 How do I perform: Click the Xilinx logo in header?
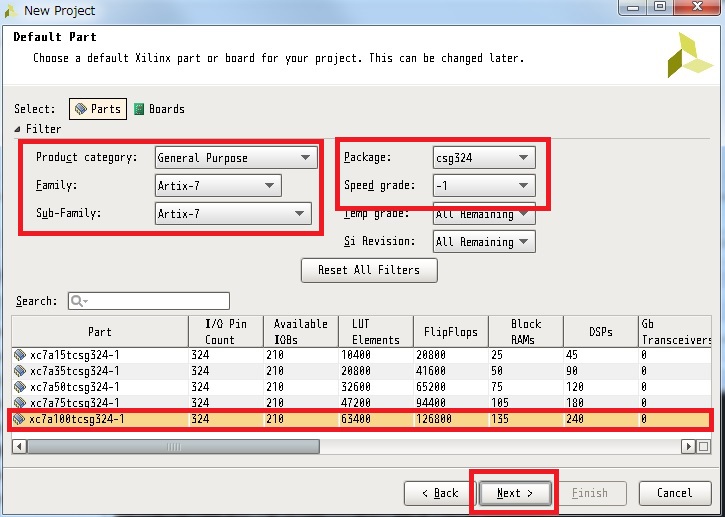tap(689, 55)
